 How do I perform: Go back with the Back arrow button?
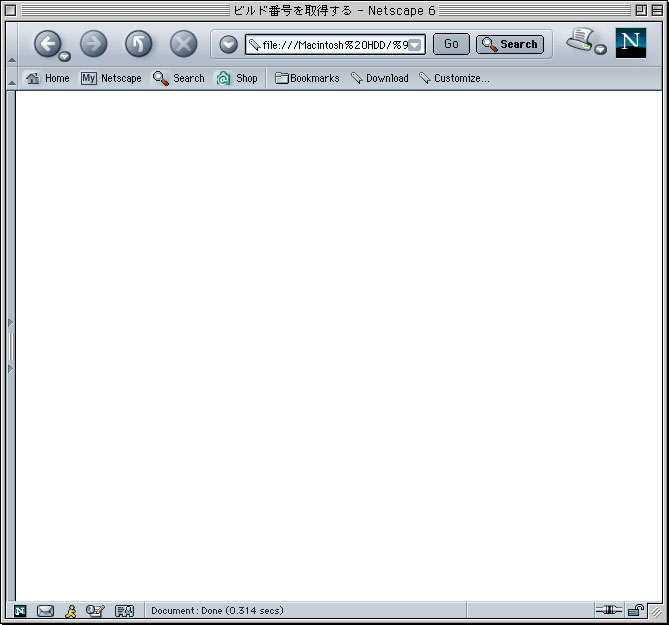click(x=47, y=44)
